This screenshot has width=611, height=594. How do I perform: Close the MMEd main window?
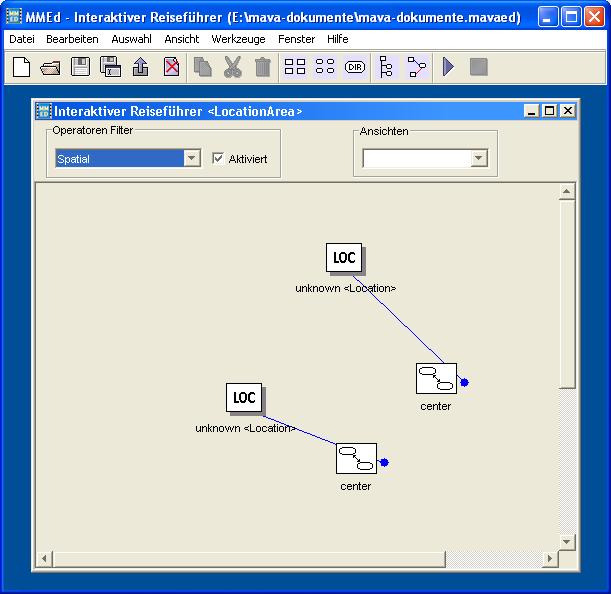(594, 17)
